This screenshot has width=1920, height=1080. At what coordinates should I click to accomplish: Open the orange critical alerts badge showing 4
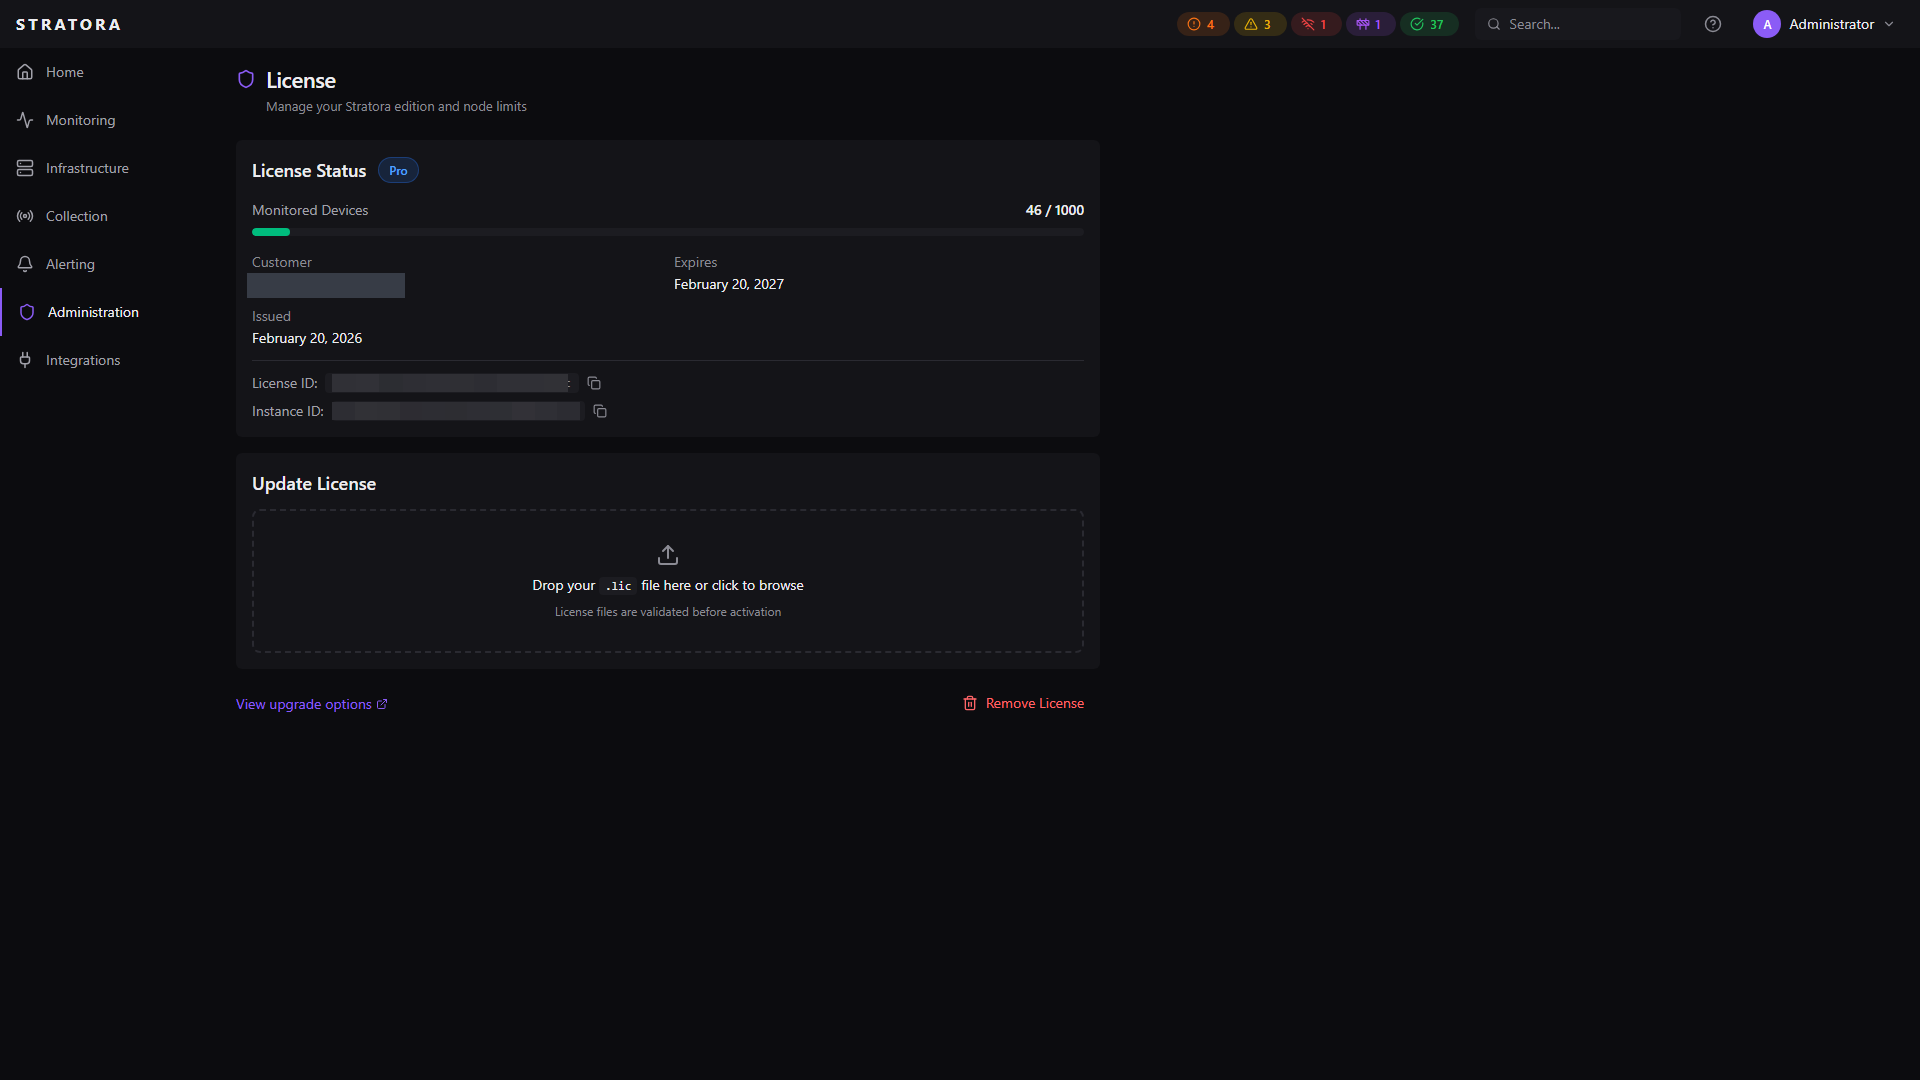pyautogui.click(x=1202, y=24)
